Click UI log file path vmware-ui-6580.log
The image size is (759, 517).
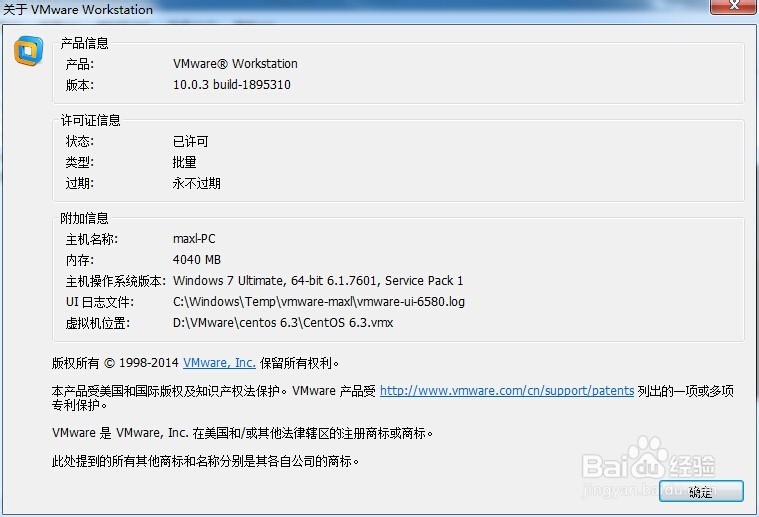(x=319, y=302)
